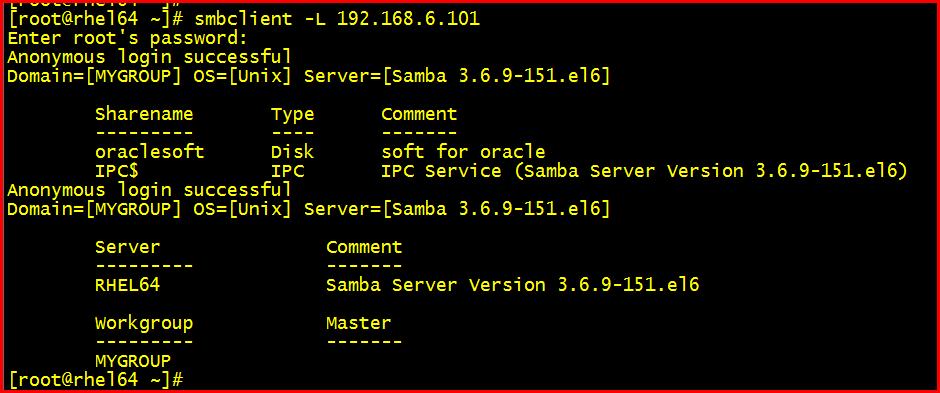This screenshot has height=393, width=940.
Task: Click the 'Enter root's password:' line
Action: pyautogui.click(x=127, y=38)
